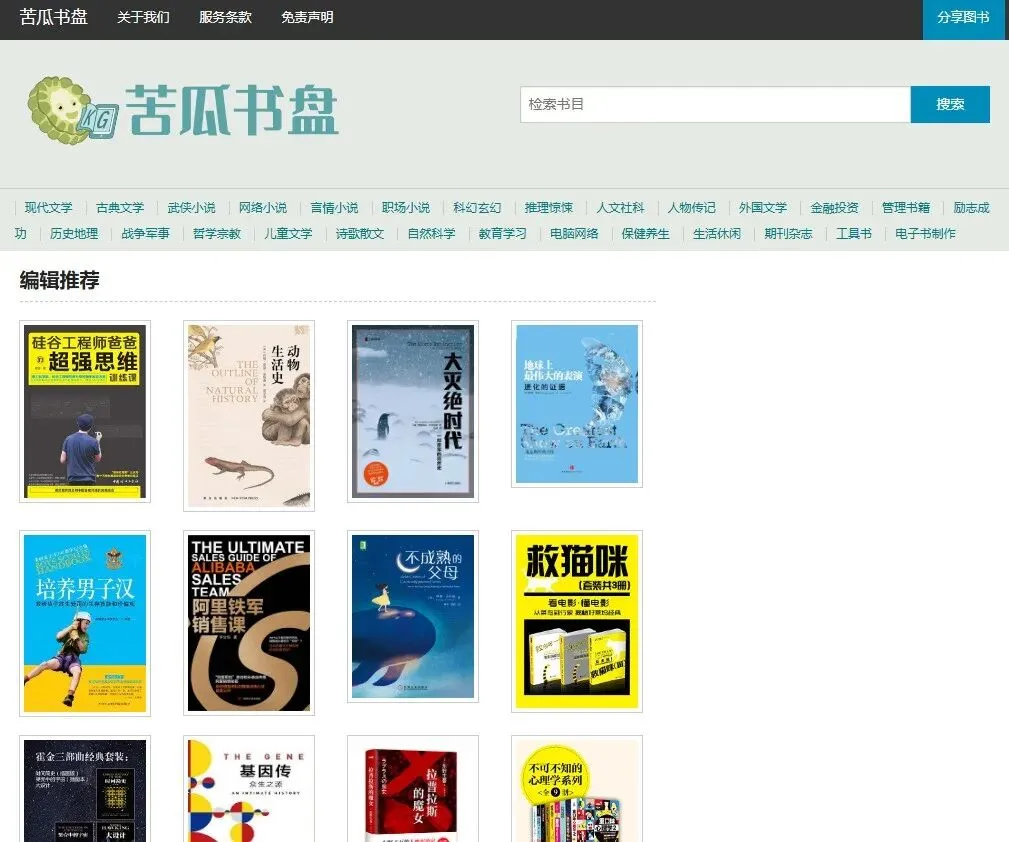Open the 地球上最伟大的表演 book cover
This screenshot has width=1009, height=842.
click(x=577, y=404)
